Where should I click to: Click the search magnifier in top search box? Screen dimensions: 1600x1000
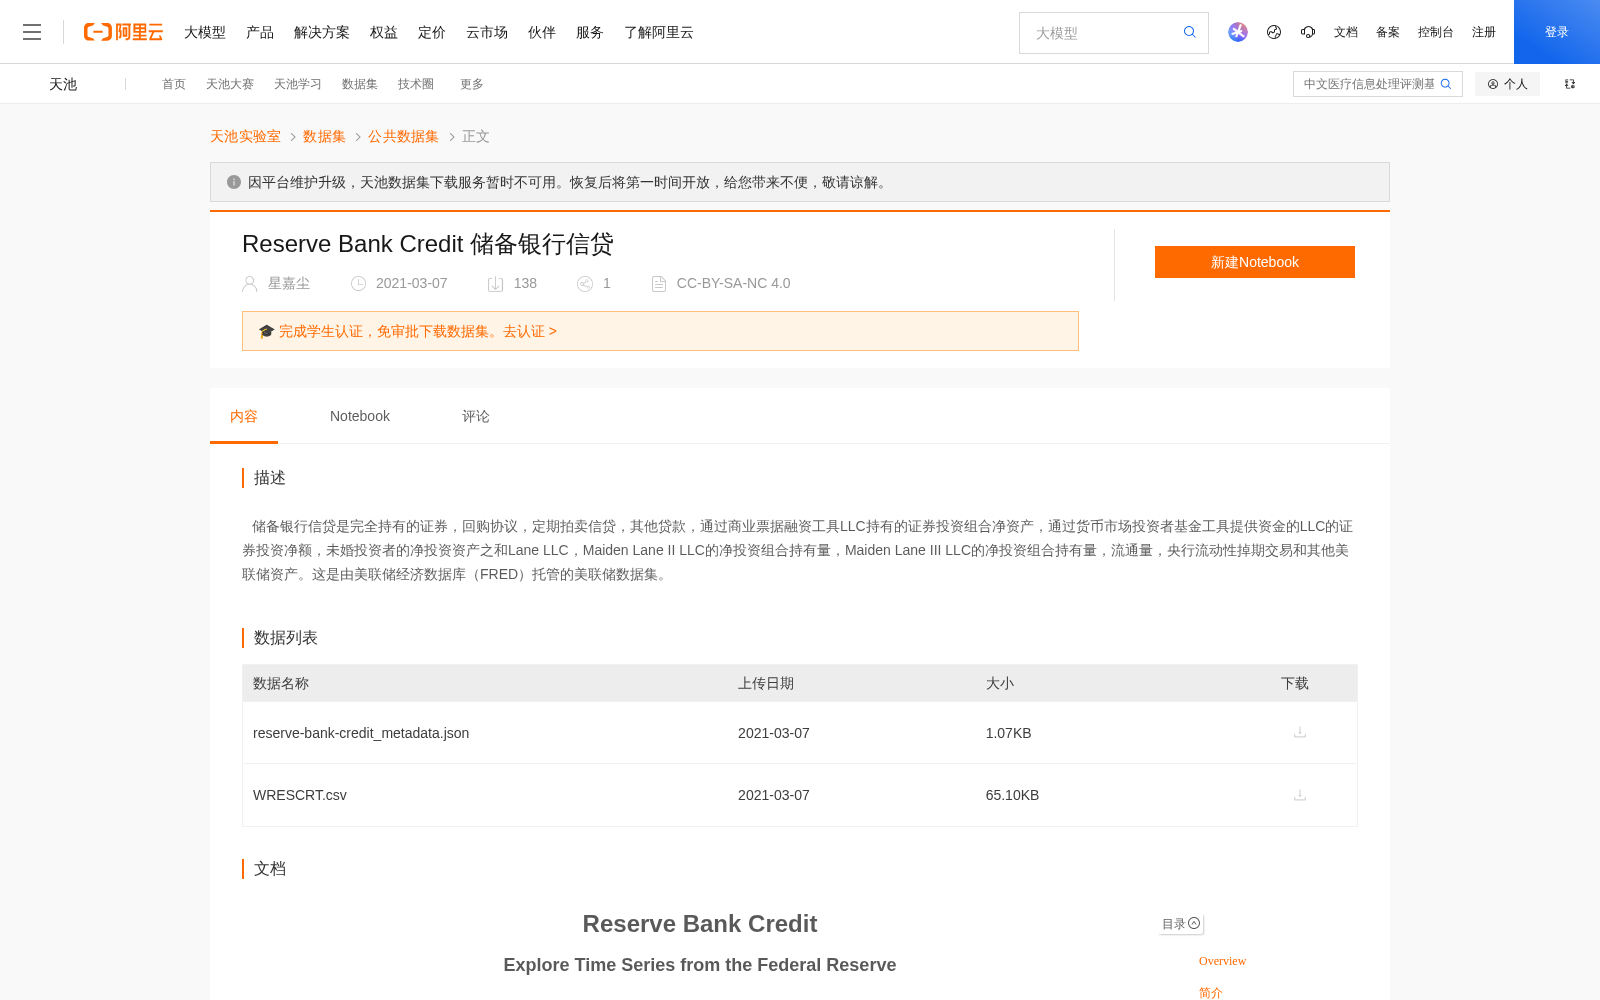tap(1190, 32)
